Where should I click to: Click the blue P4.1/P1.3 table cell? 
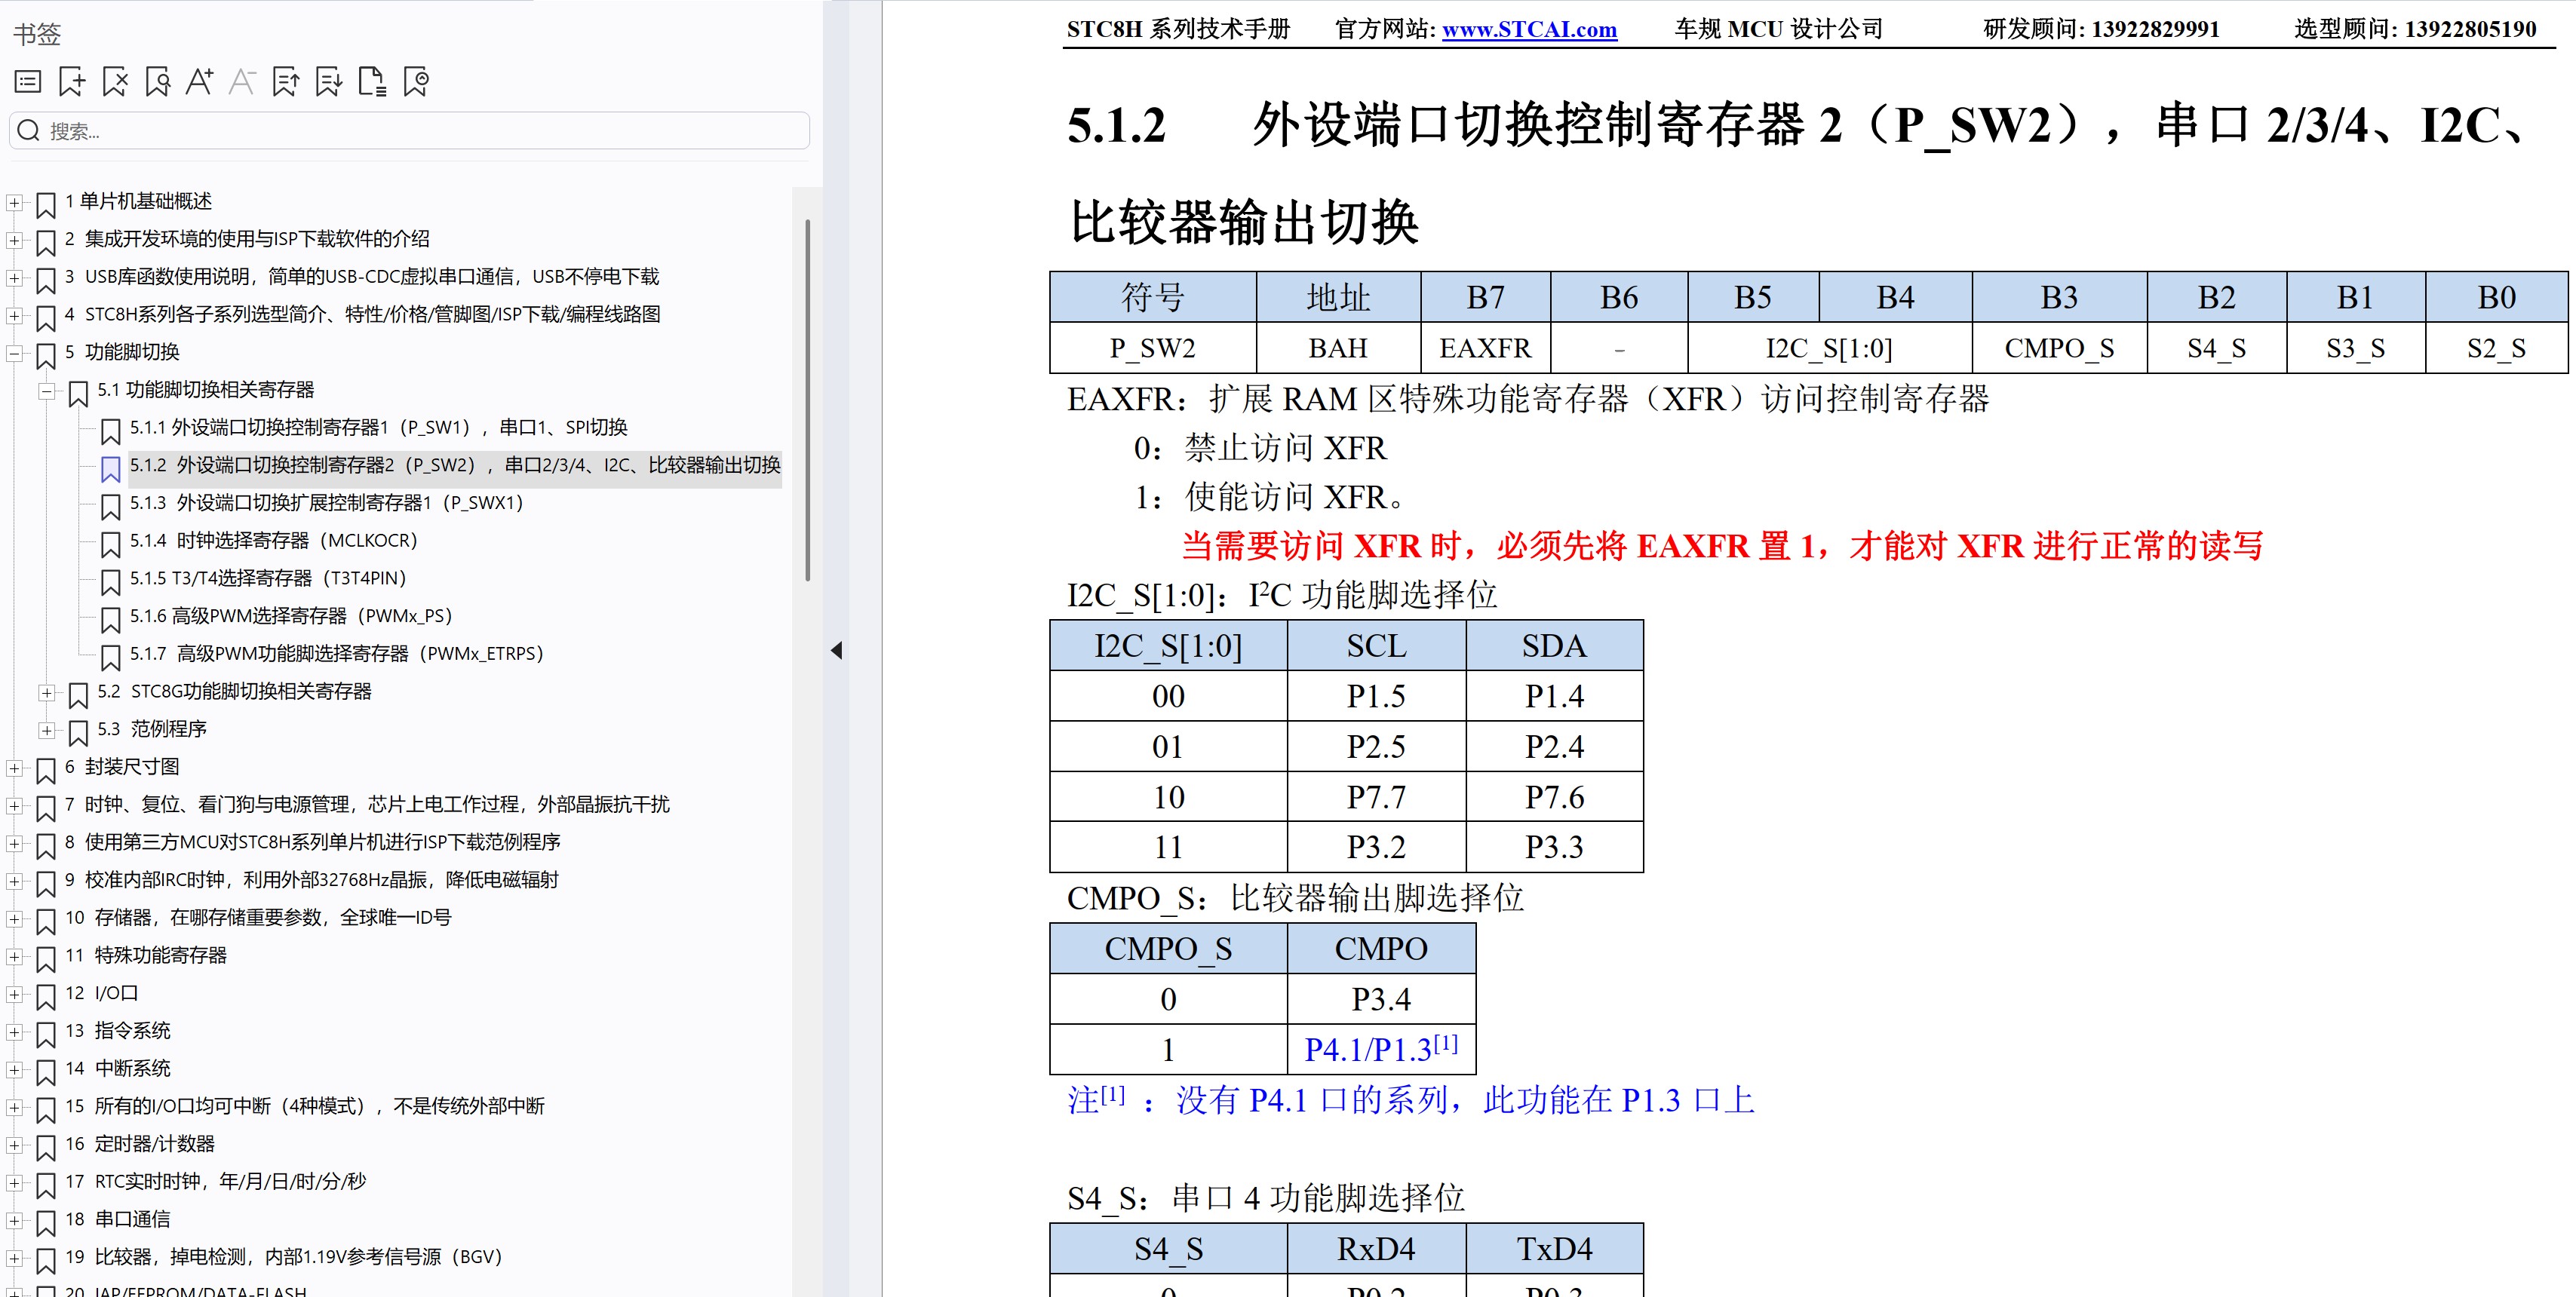(x=1381, y=1049)
